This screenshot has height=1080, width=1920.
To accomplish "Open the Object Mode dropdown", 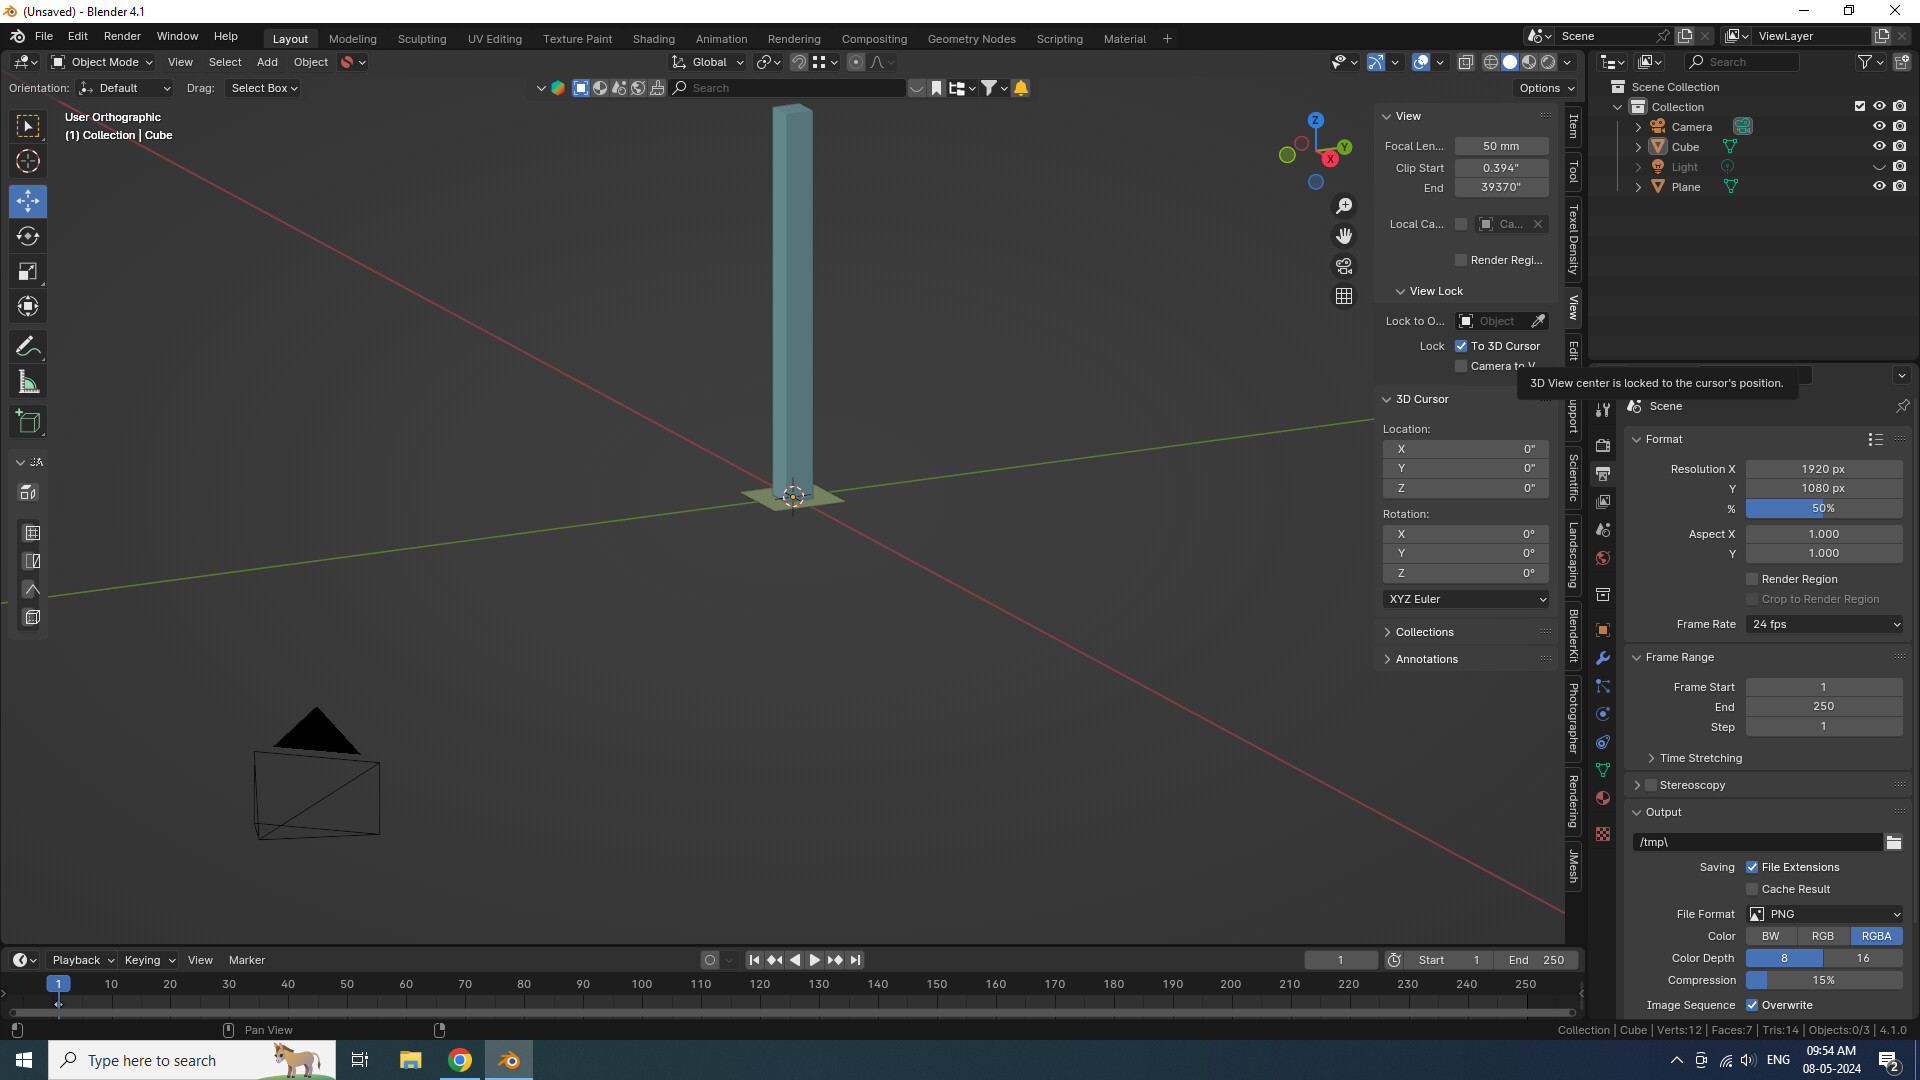I will [101, 62].
